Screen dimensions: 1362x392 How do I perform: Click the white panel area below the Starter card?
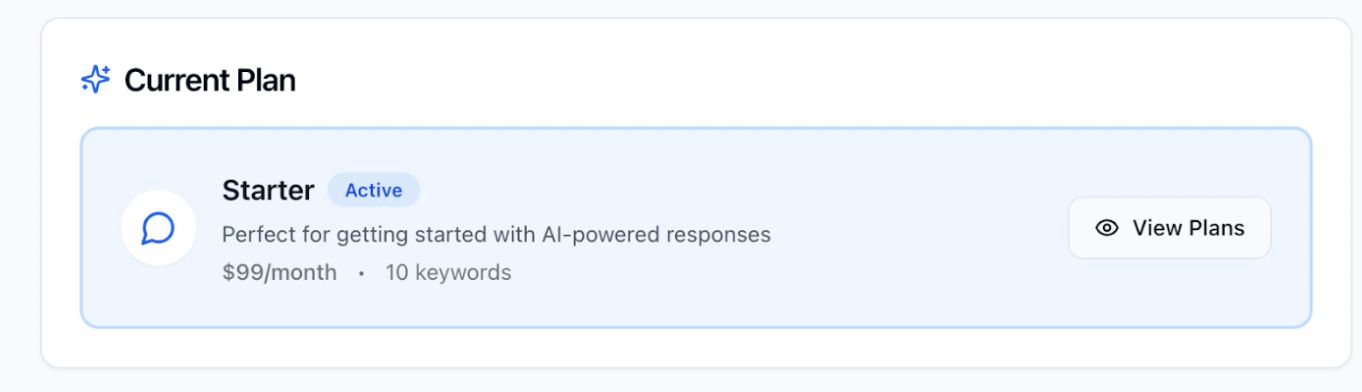click(x=696, y=347)
